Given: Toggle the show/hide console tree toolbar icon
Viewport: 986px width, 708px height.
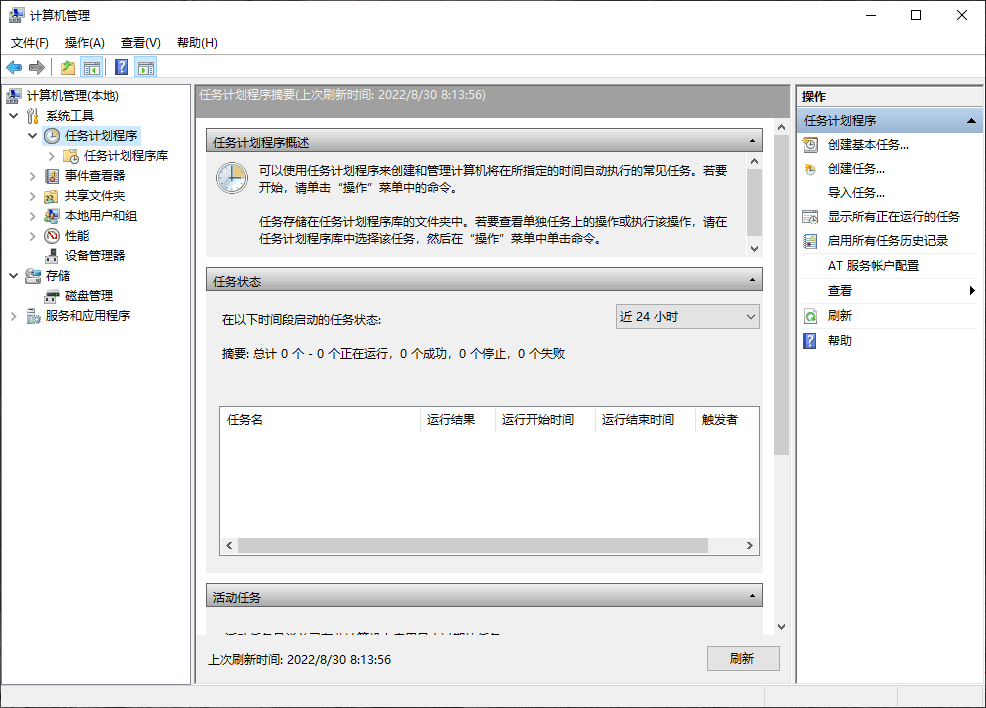Looking at the screenshot, I should (92, 67).
